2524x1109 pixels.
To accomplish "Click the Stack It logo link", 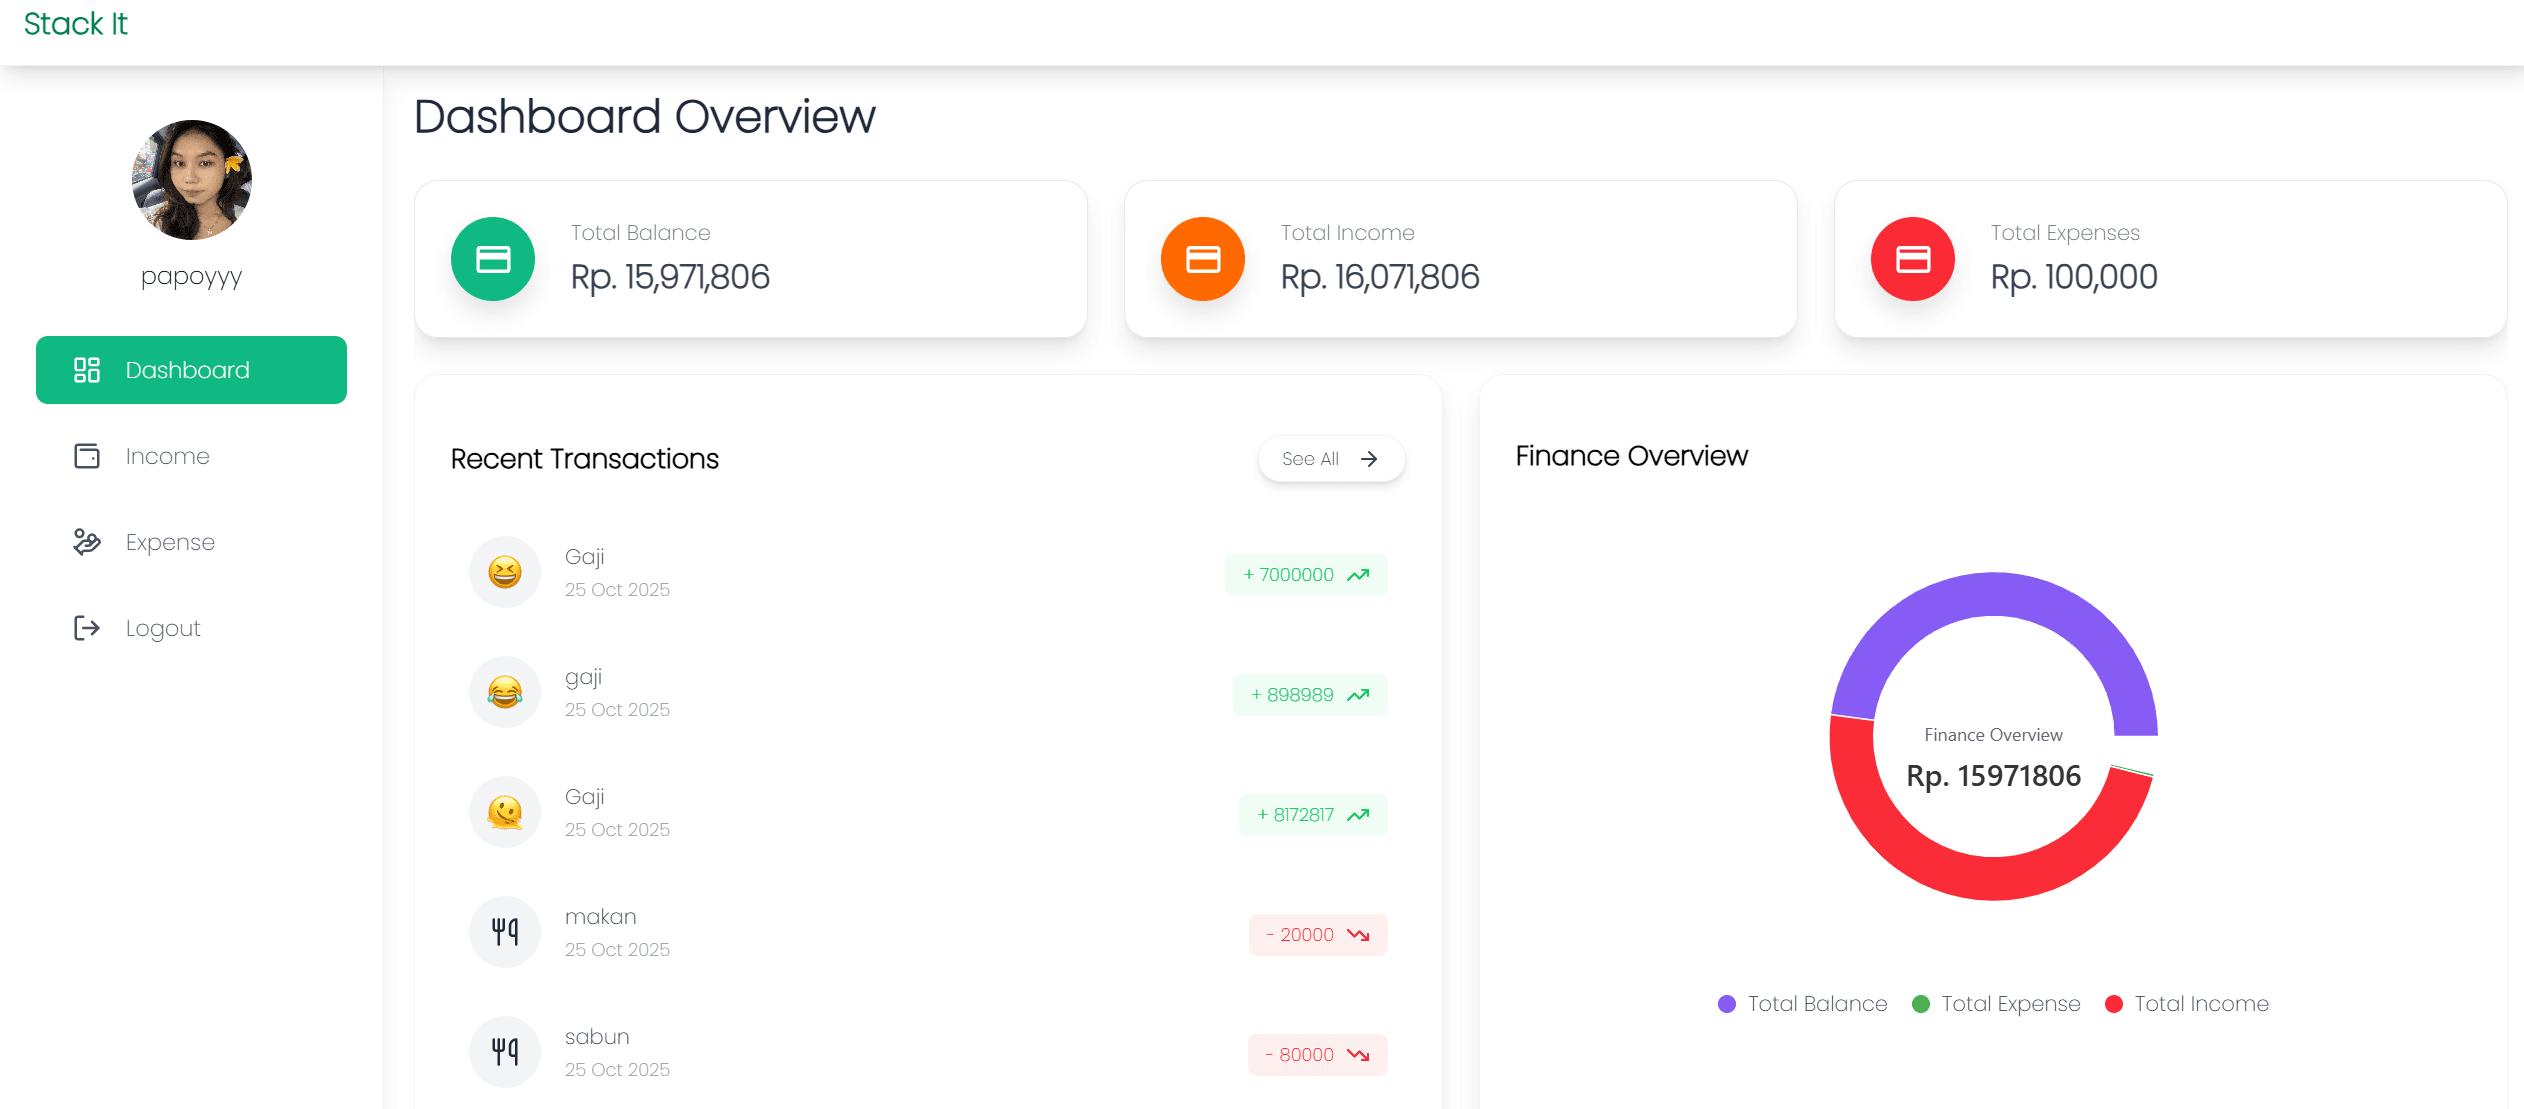I will (75, 23).
